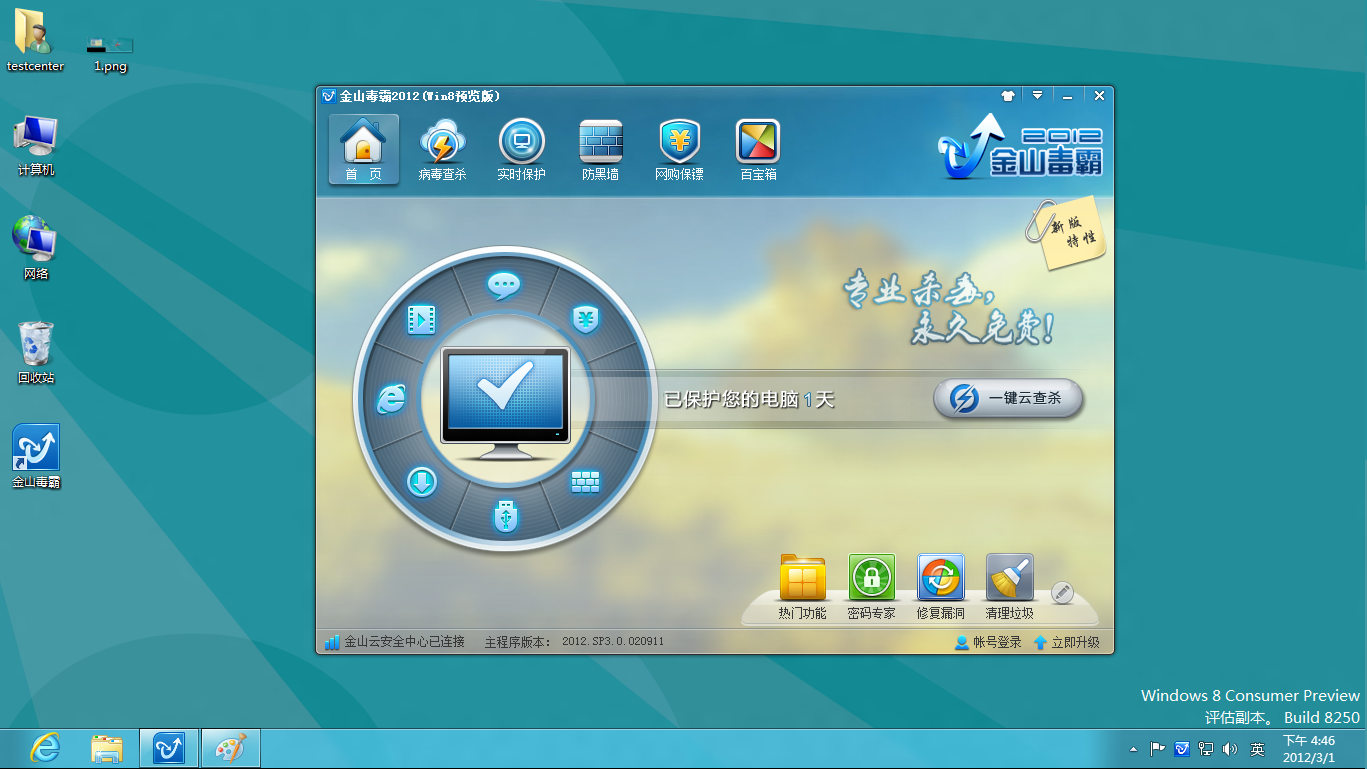Open the 病毒查杀 virus scan tab
This screenshot has width=1367, height=769.
point(441,150)
